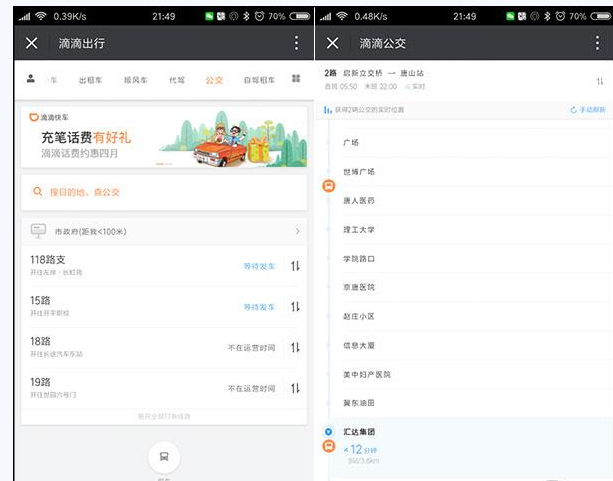The height and width of the screenshot is (481, 613).
Task: Open the grid of all services icon
Action: pos(296,79)
